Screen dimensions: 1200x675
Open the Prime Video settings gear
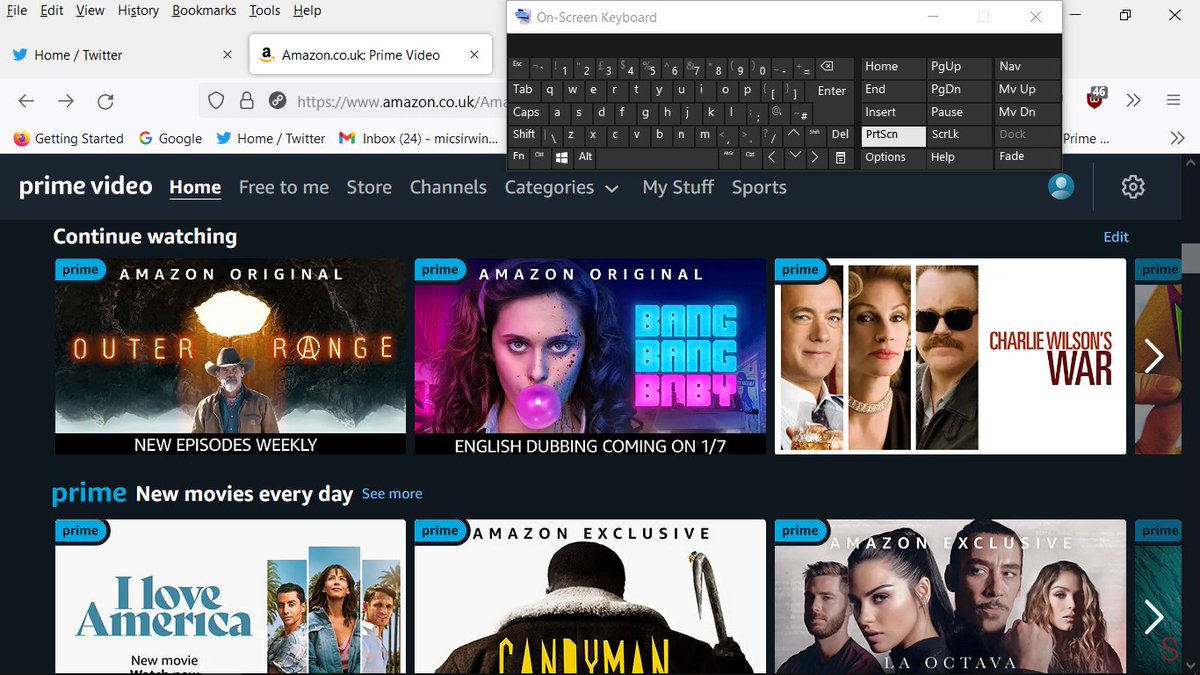coord(1132,187)
